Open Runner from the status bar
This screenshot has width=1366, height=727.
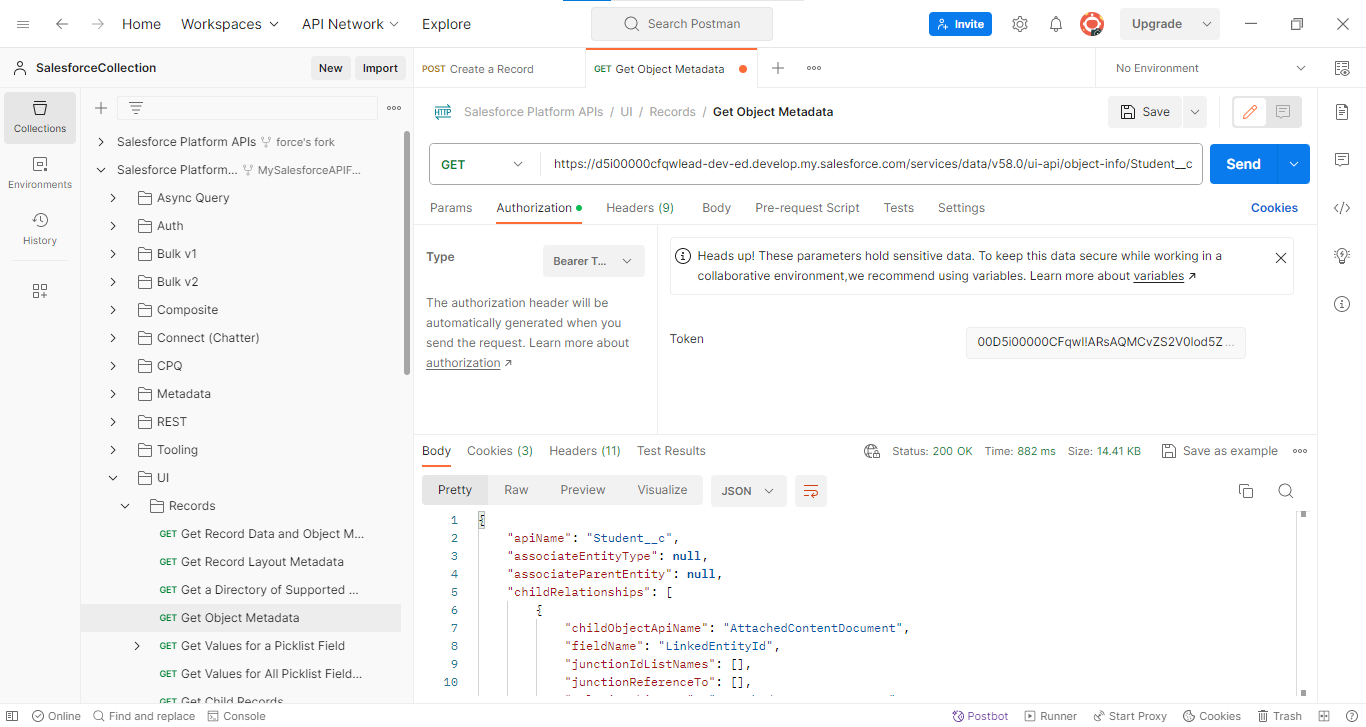pyautogui.click(x=1050, y=716)
